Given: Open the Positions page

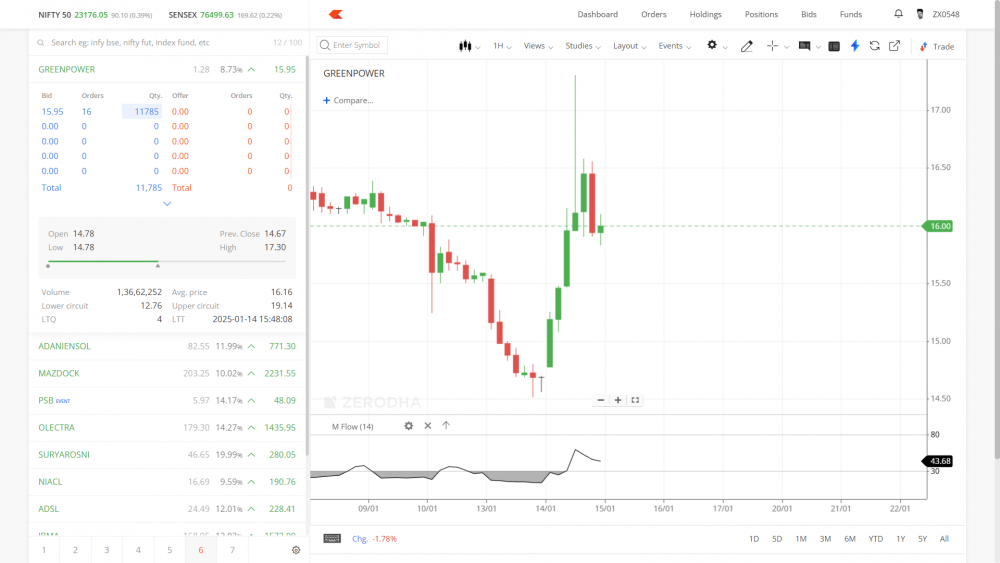Looking at the screenshot, I should [x=761, y=14].
